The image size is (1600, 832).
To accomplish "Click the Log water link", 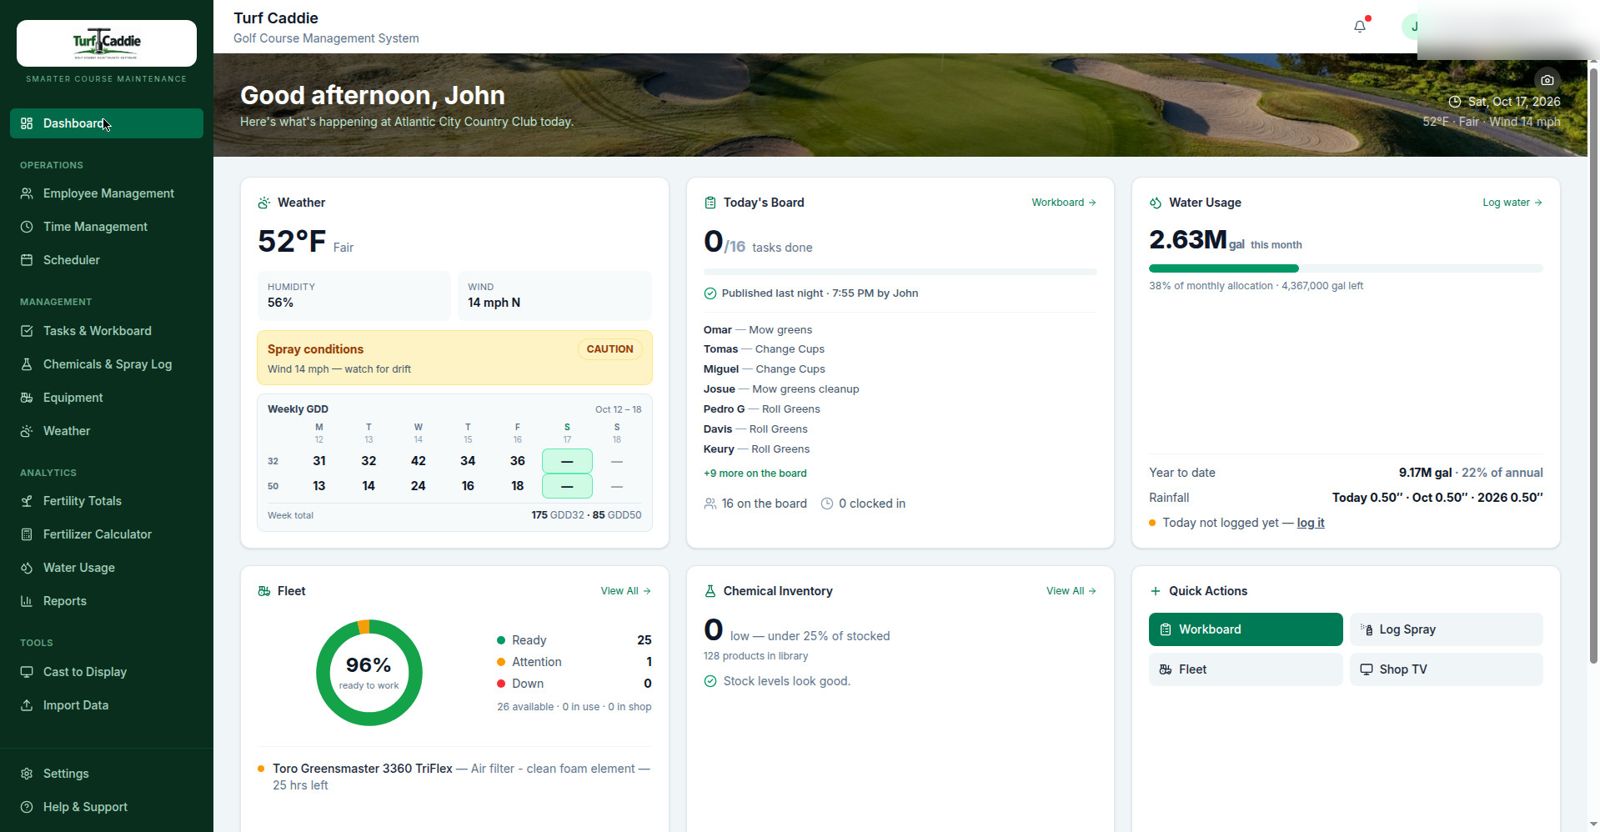I will pyautogui.click(x=1512, y=202).
